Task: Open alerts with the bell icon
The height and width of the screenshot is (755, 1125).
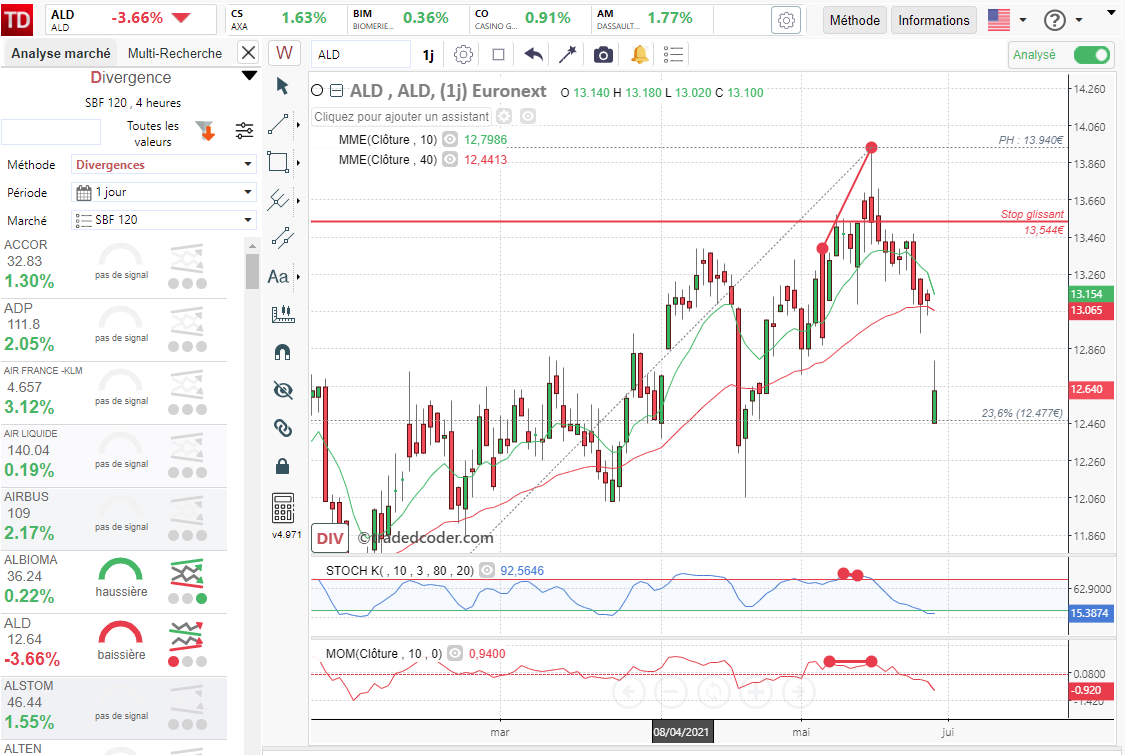Action: pos(639,55)
